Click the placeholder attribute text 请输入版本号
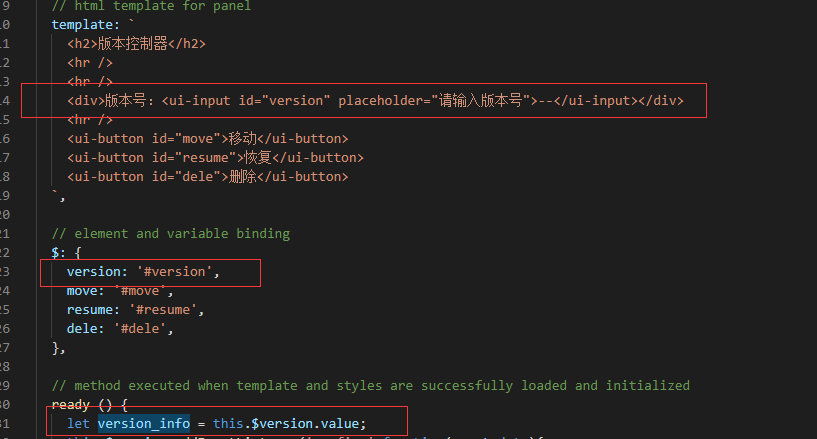The height and width of the screenshot is (439, 817). point(482,101)
